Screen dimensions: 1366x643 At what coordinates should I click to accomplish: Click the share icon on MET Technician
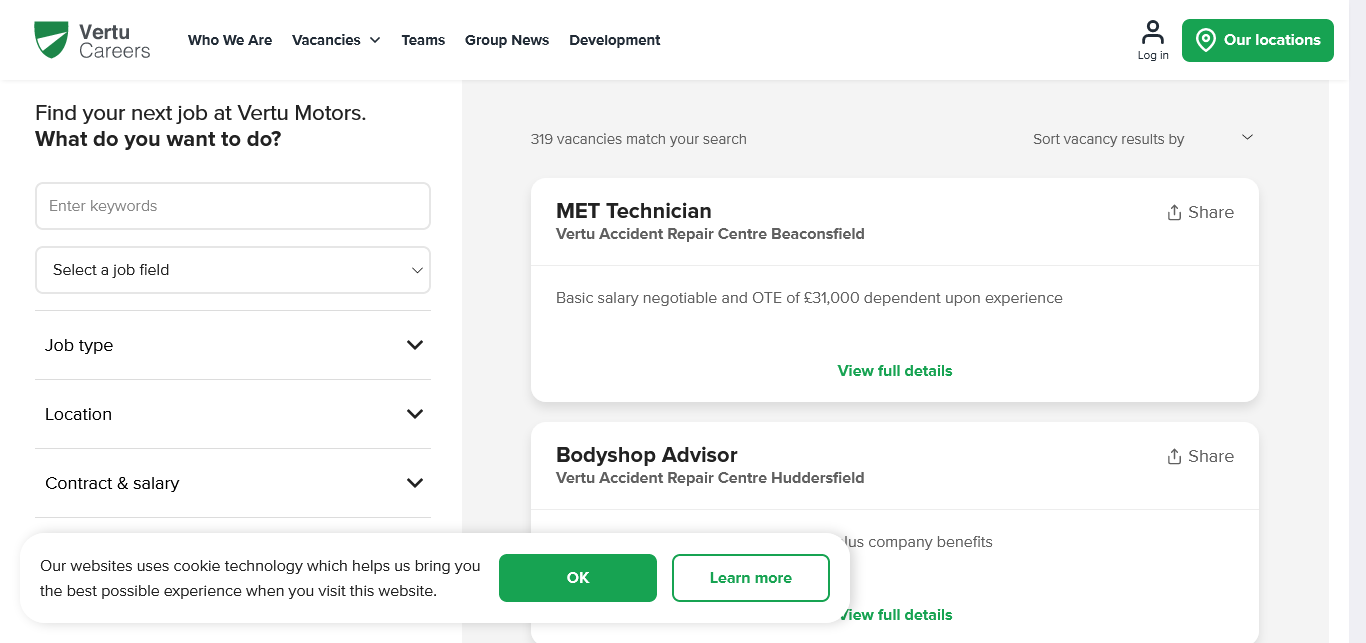(x=1174, y=213)
